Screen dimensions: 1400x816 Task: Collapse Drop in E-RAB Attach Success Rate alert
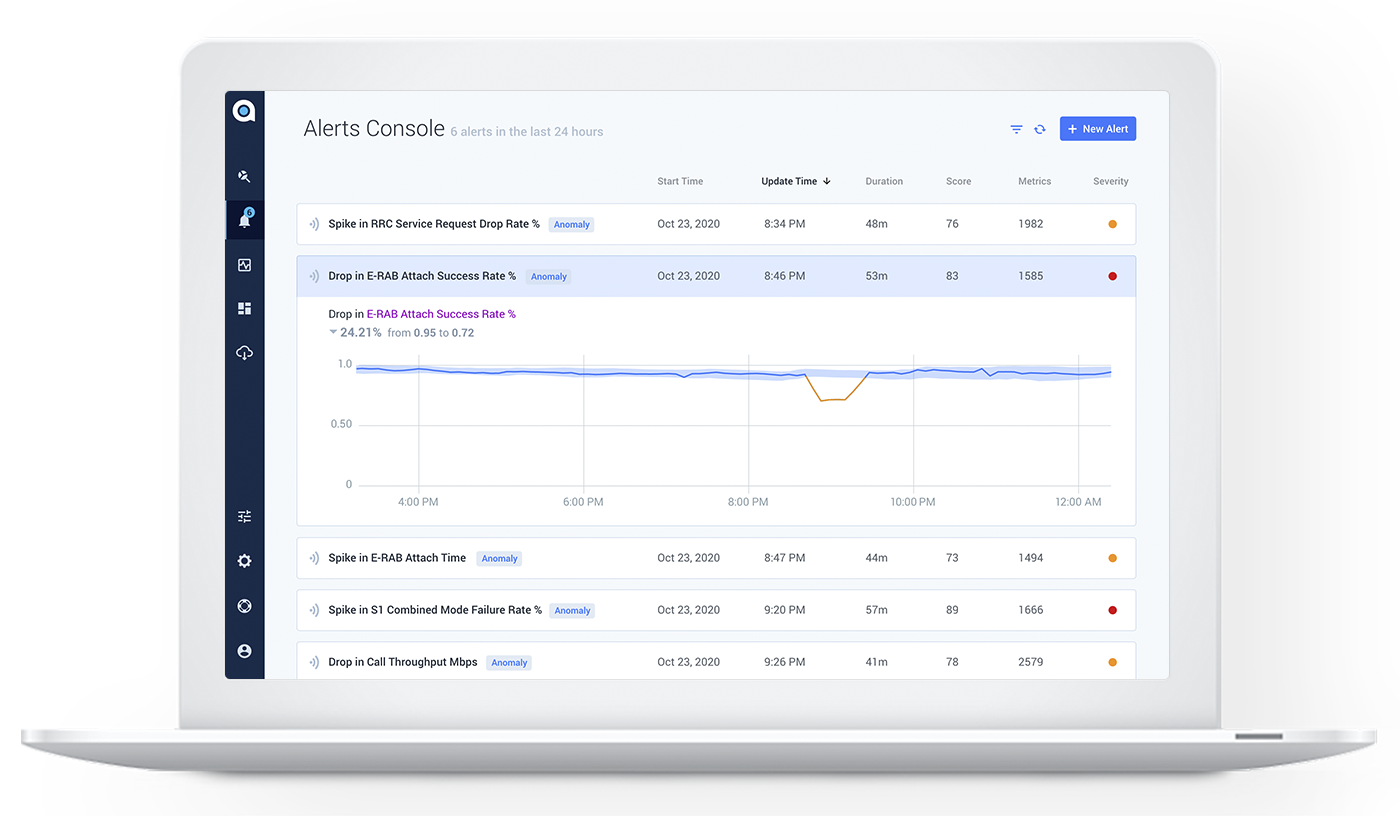pos(716,276)
